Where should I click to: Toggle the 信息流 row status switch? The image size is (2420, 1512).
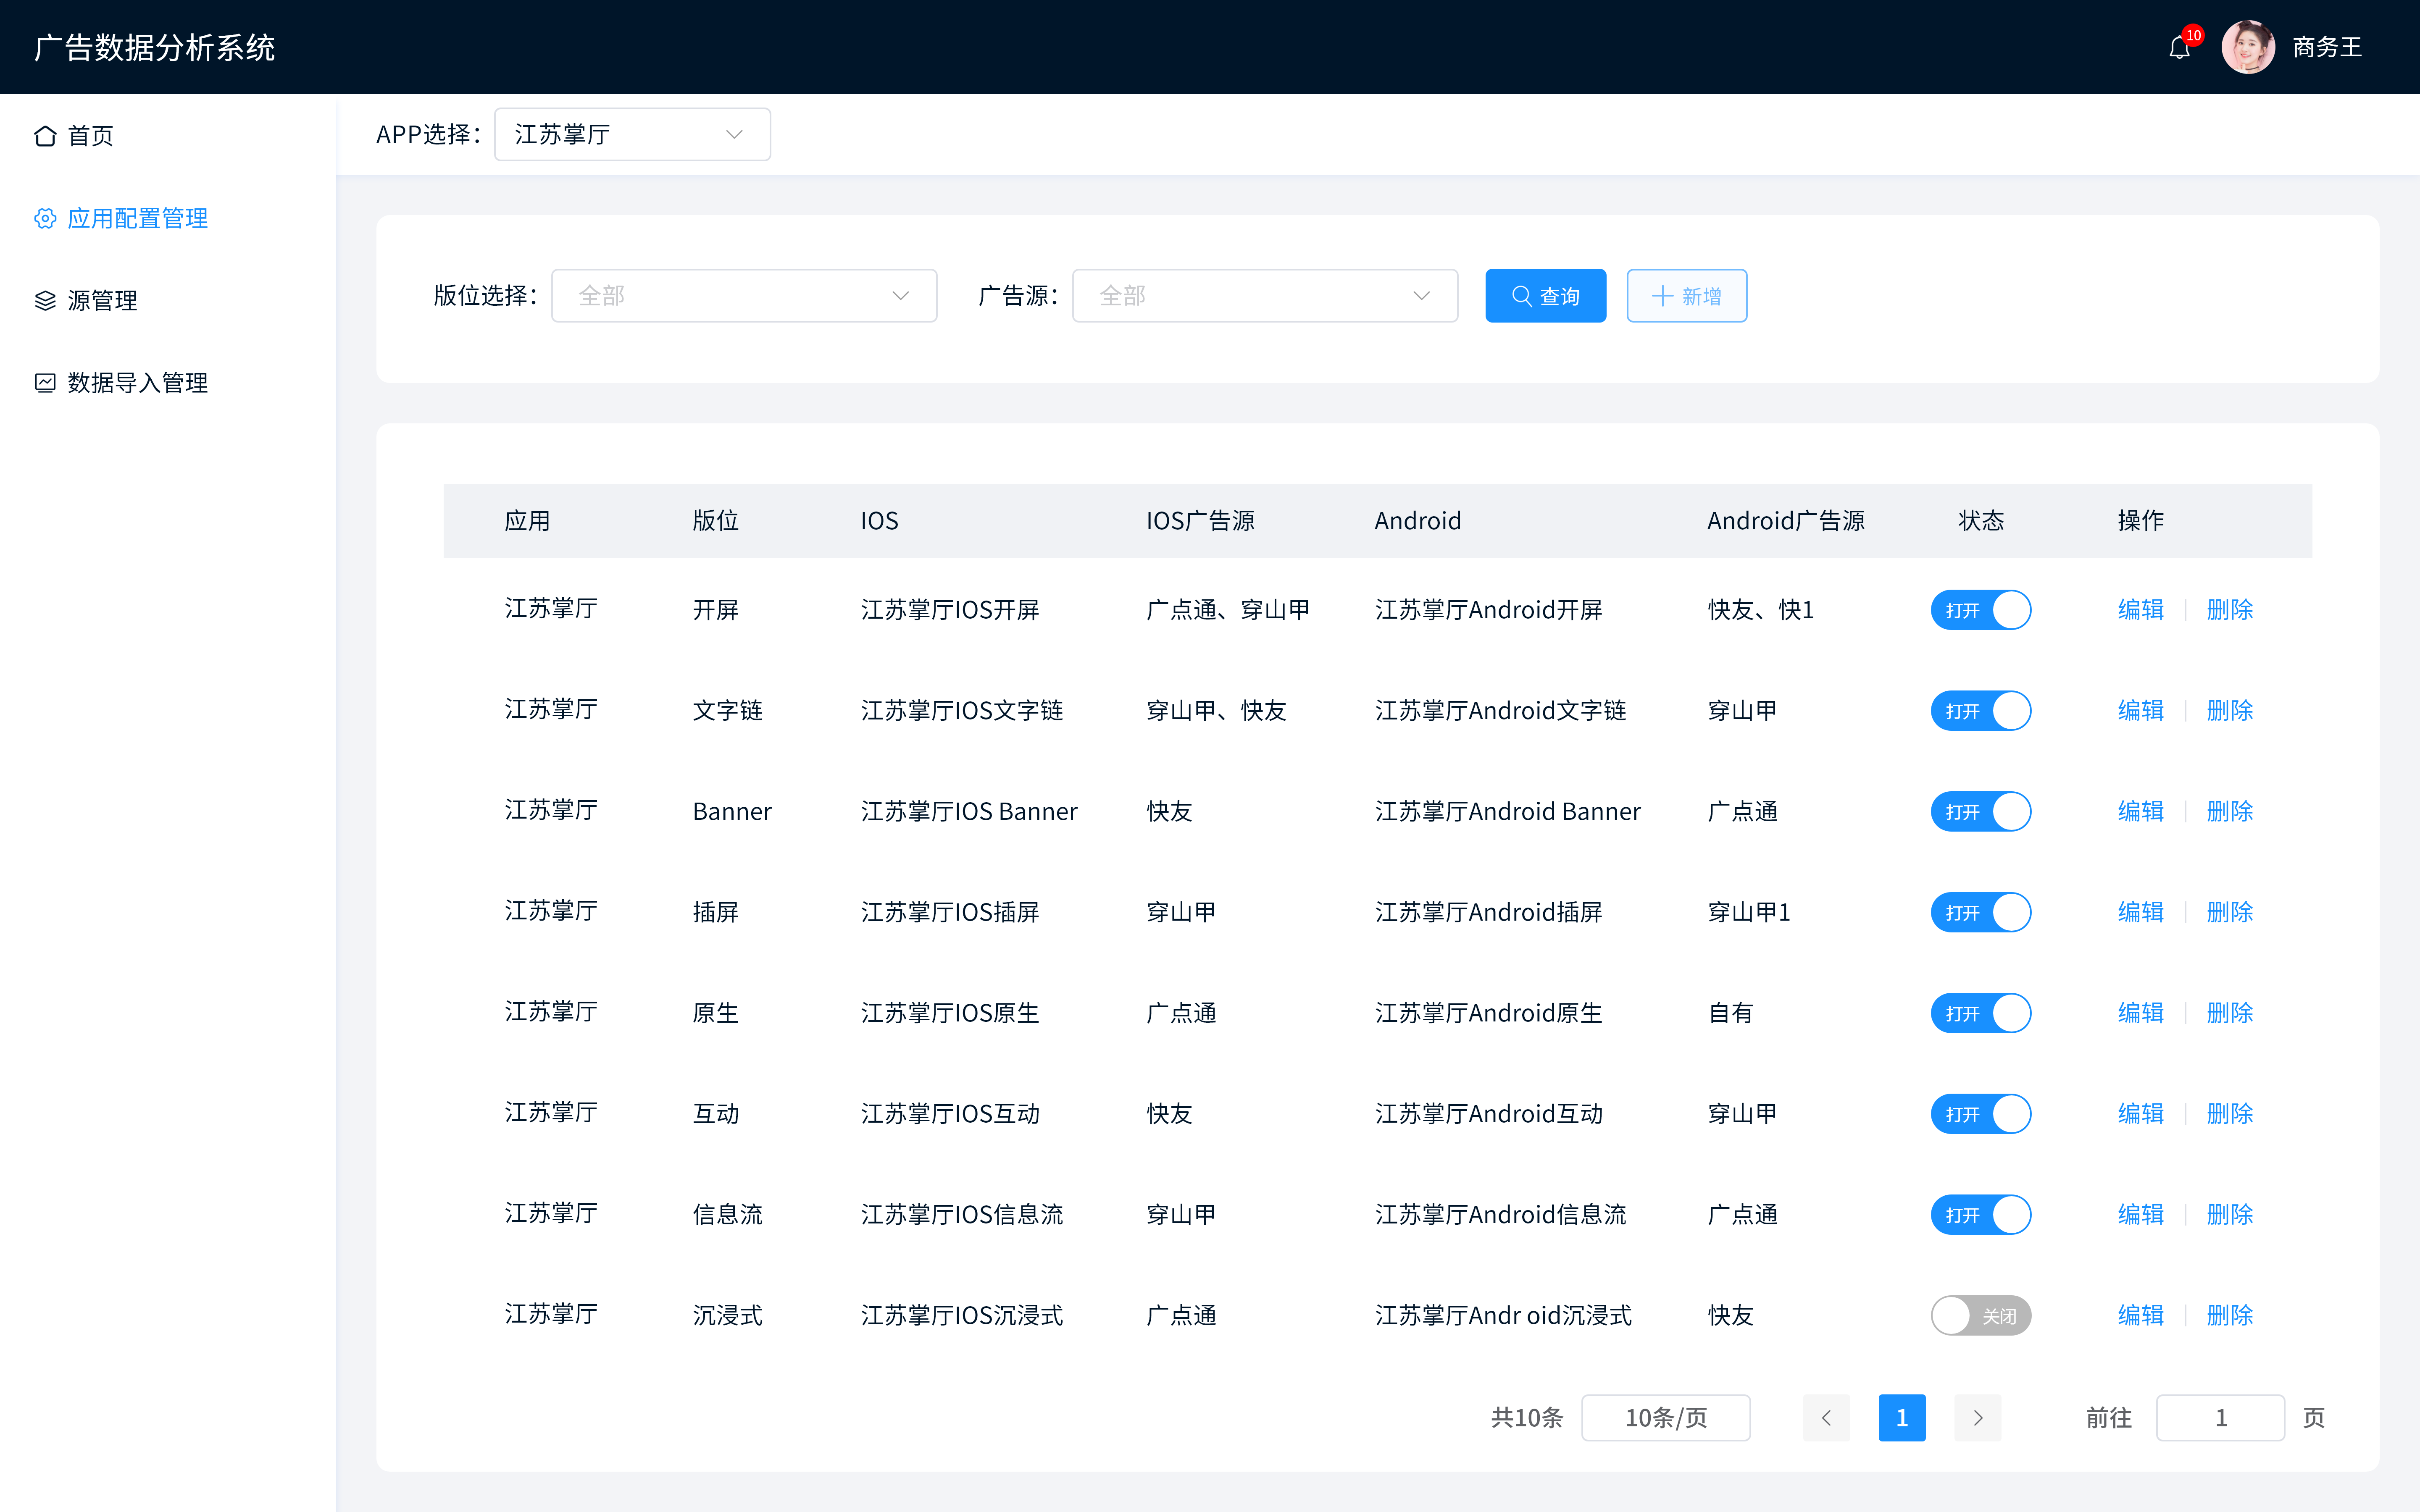[1981, 1215]
